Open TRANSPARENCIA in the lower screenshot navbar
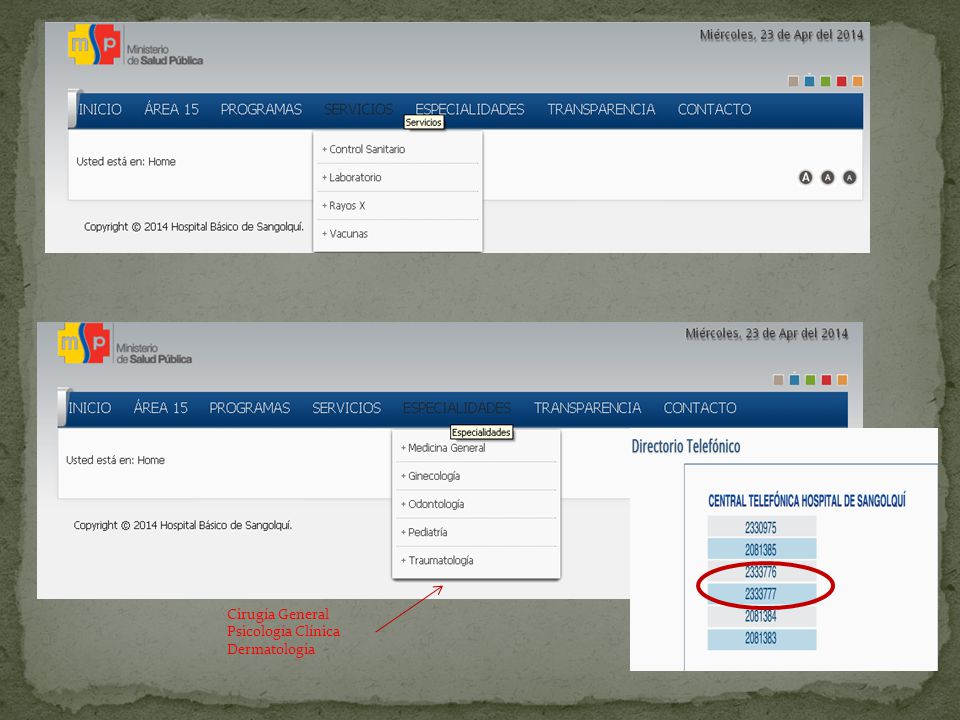The image size is (960, 720). (x=588, y=408)
